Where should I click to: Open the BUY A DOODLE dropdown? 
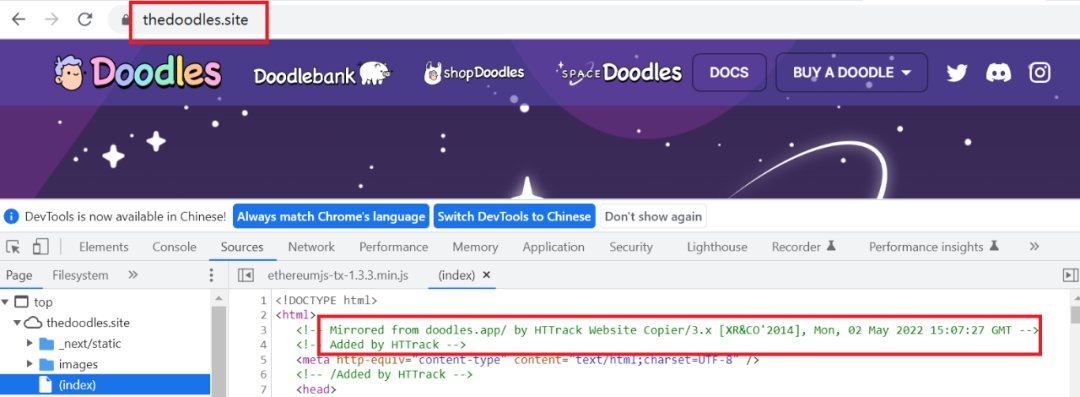point(851,72)
